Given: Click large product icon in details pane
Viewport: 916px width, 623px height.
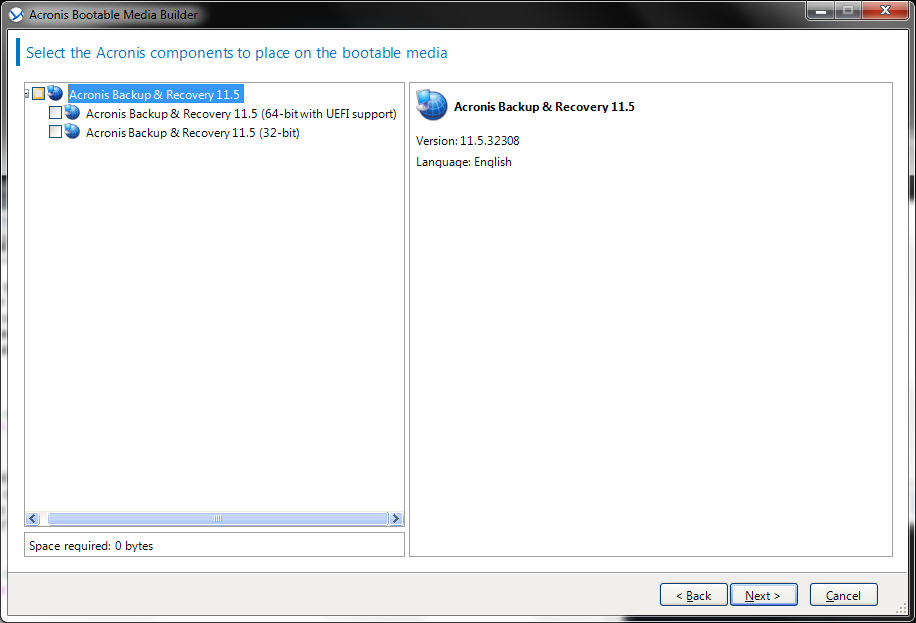Looking at the screenshot, I should [x=432, y=105].
